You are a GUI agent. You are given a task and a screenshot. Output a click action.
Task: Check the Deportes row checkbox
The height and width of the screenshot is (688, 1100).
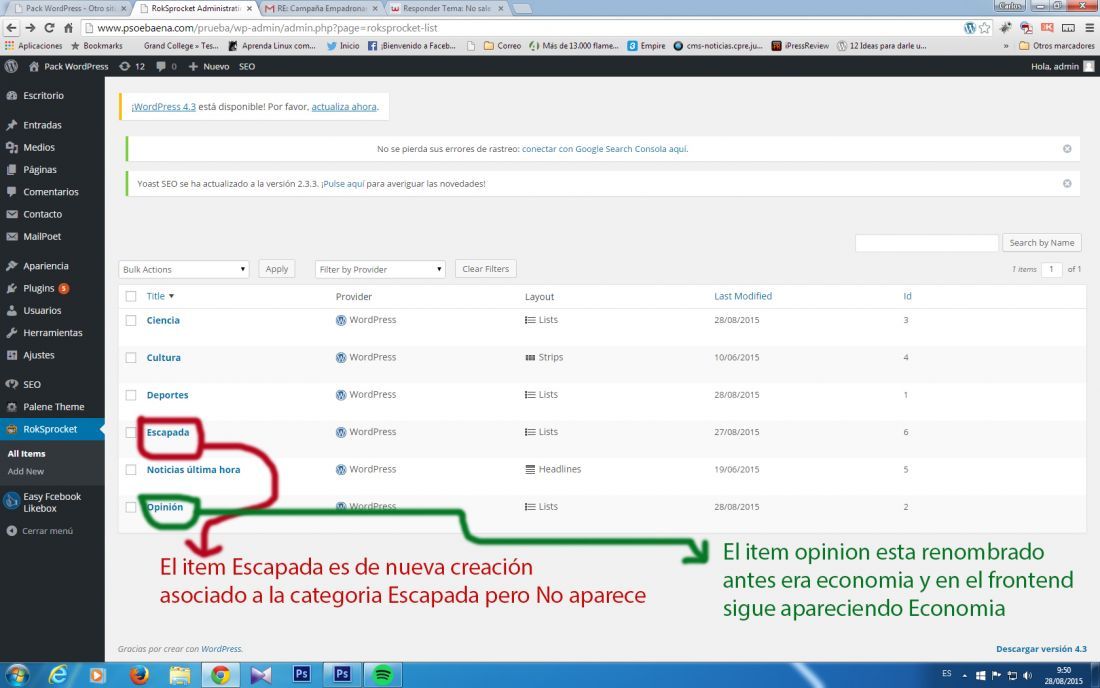131,395
